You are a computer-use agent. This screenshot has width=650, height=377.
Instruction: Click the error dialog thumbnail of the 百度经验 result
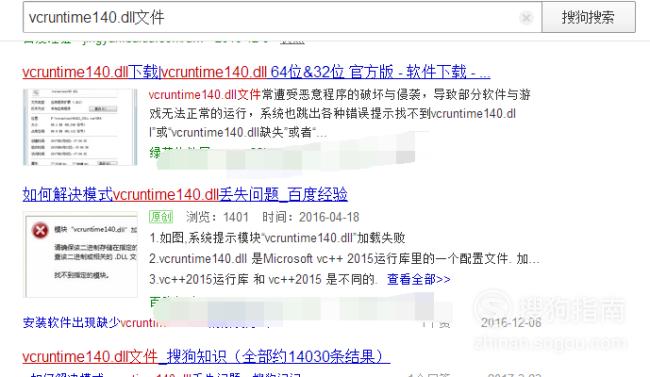pos(80,255)
